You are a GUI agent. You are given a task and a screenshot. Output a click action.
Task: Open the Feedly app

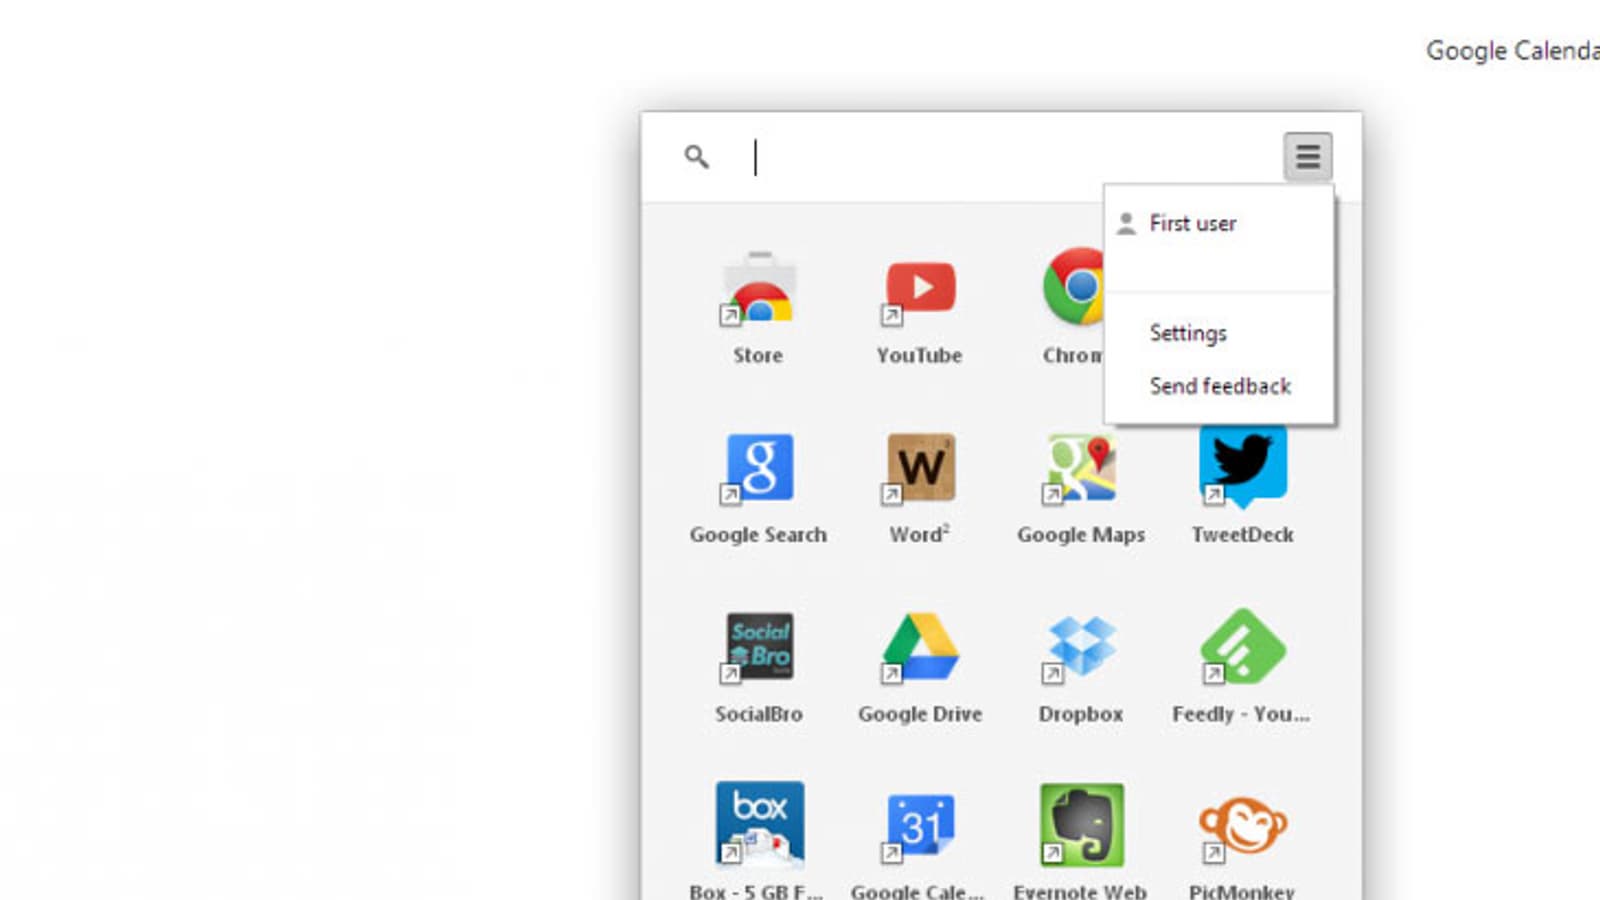click(1243, 646)
